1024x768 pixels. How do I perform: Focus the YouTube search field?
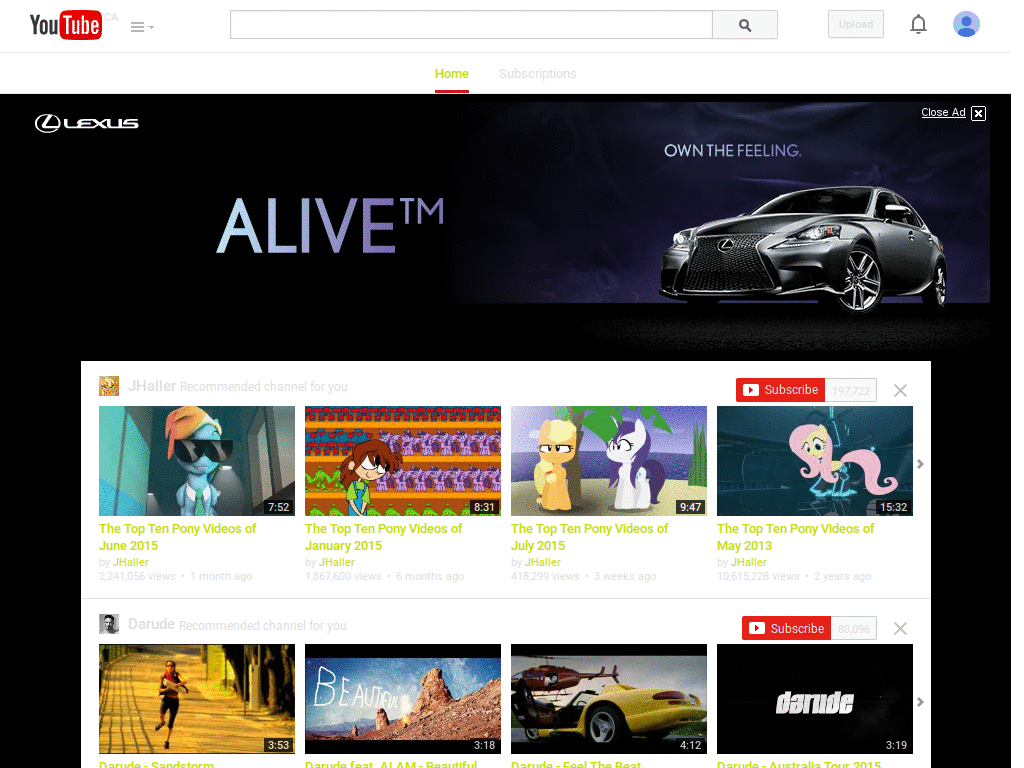pyautogui.click(x=471, y=25)
